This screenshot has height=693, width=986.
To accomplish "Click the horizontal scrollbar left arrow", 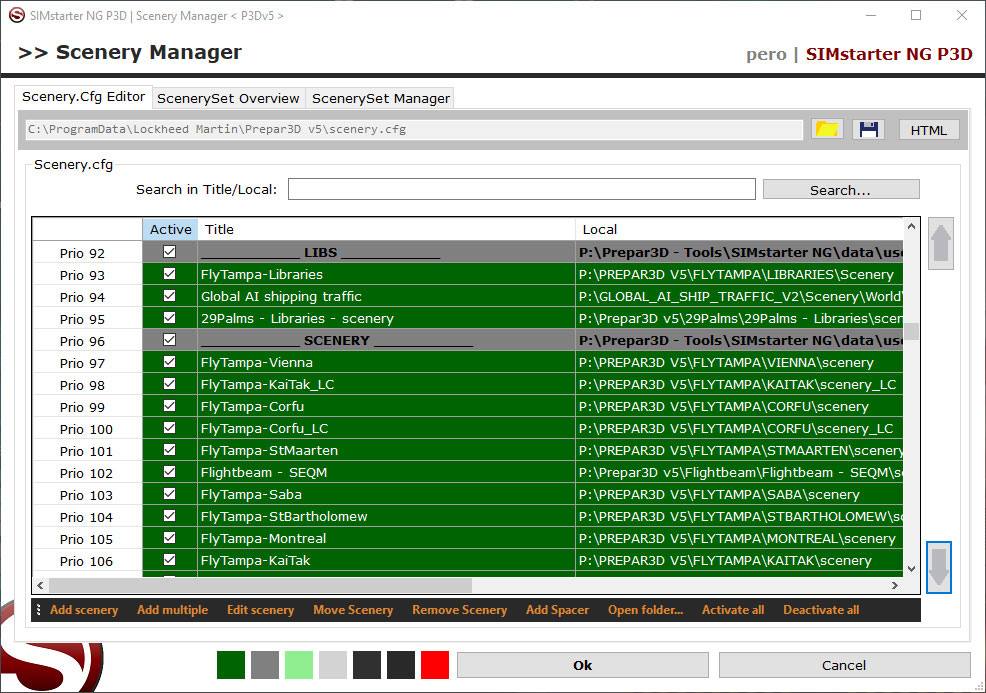I will point(40,585).
